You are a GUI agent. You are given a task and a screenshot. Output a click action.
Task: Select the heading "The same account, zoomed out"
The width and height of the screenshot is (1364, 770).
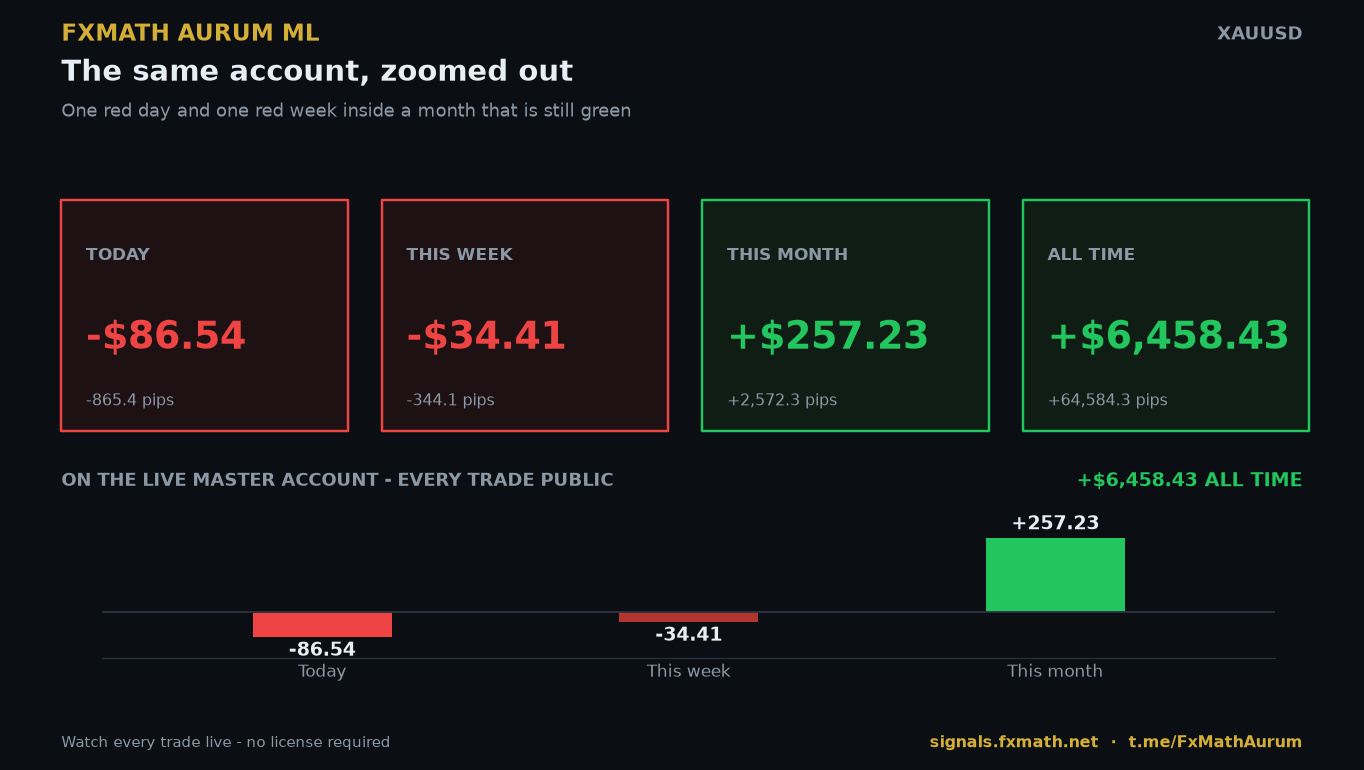coord(317,72)
